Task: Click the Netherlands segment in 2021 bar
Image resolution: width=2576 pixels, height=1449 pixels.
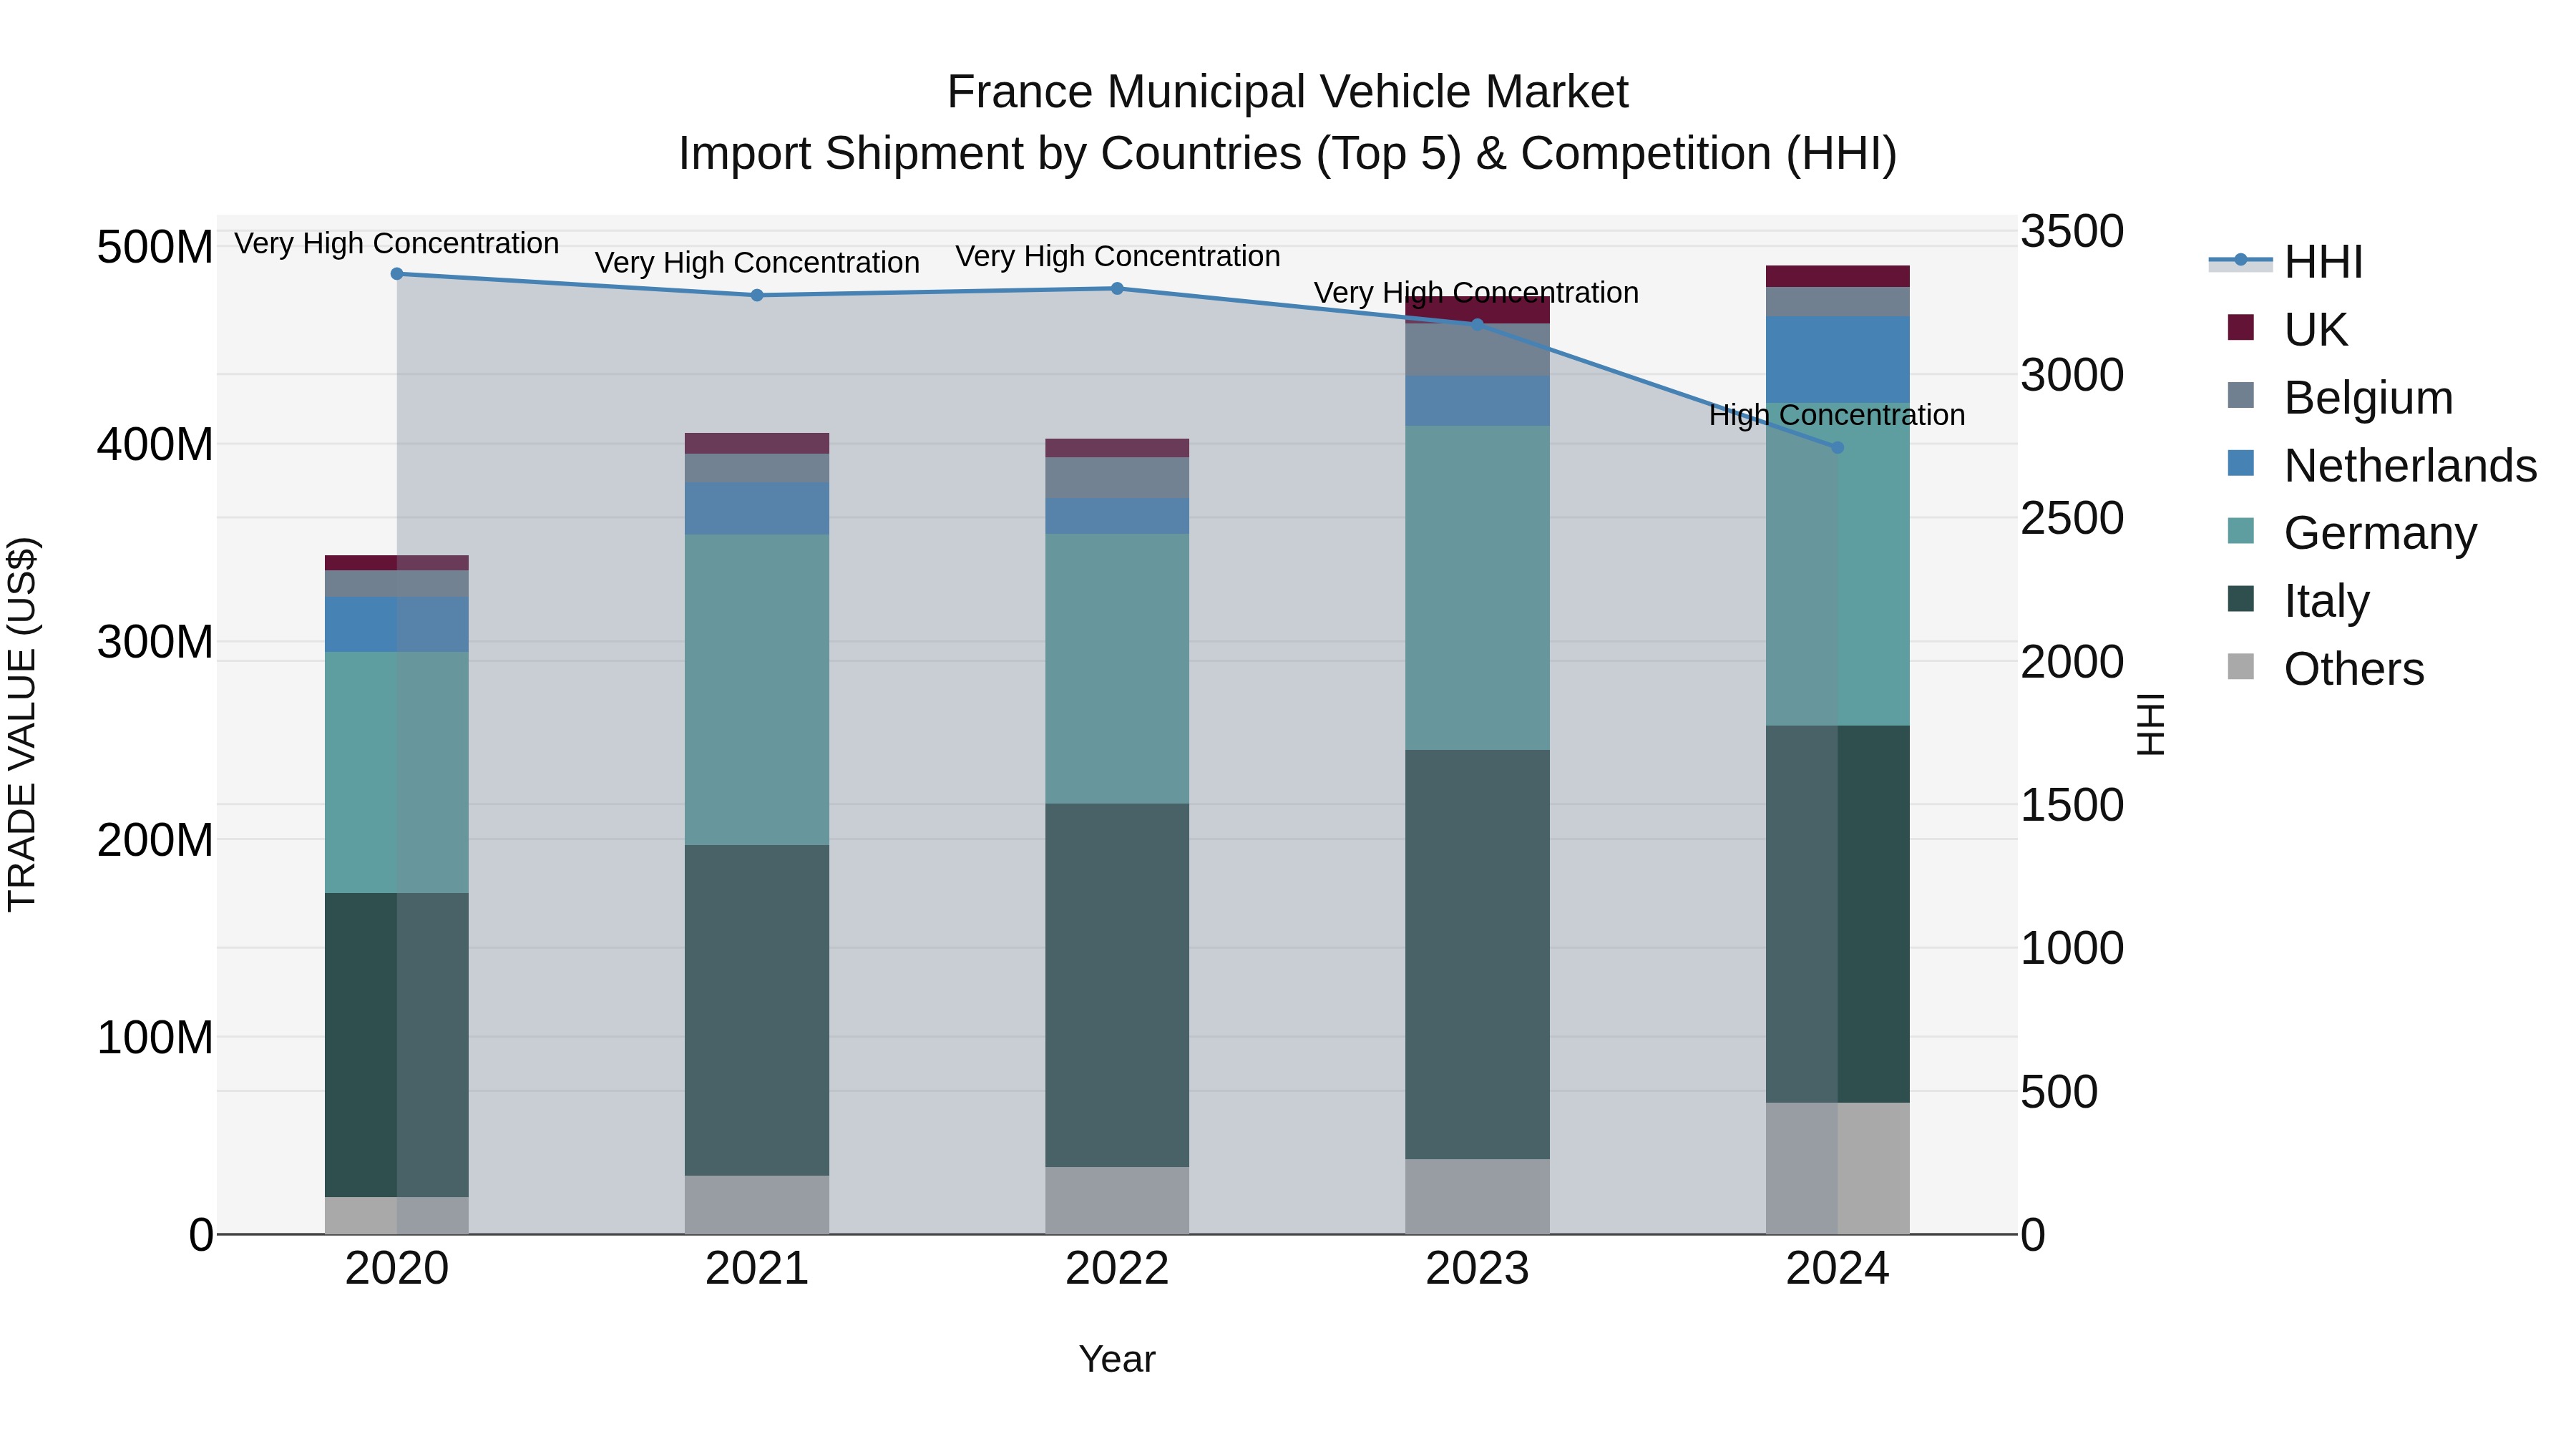Action: pyautogui.click(x=757, y=508)
